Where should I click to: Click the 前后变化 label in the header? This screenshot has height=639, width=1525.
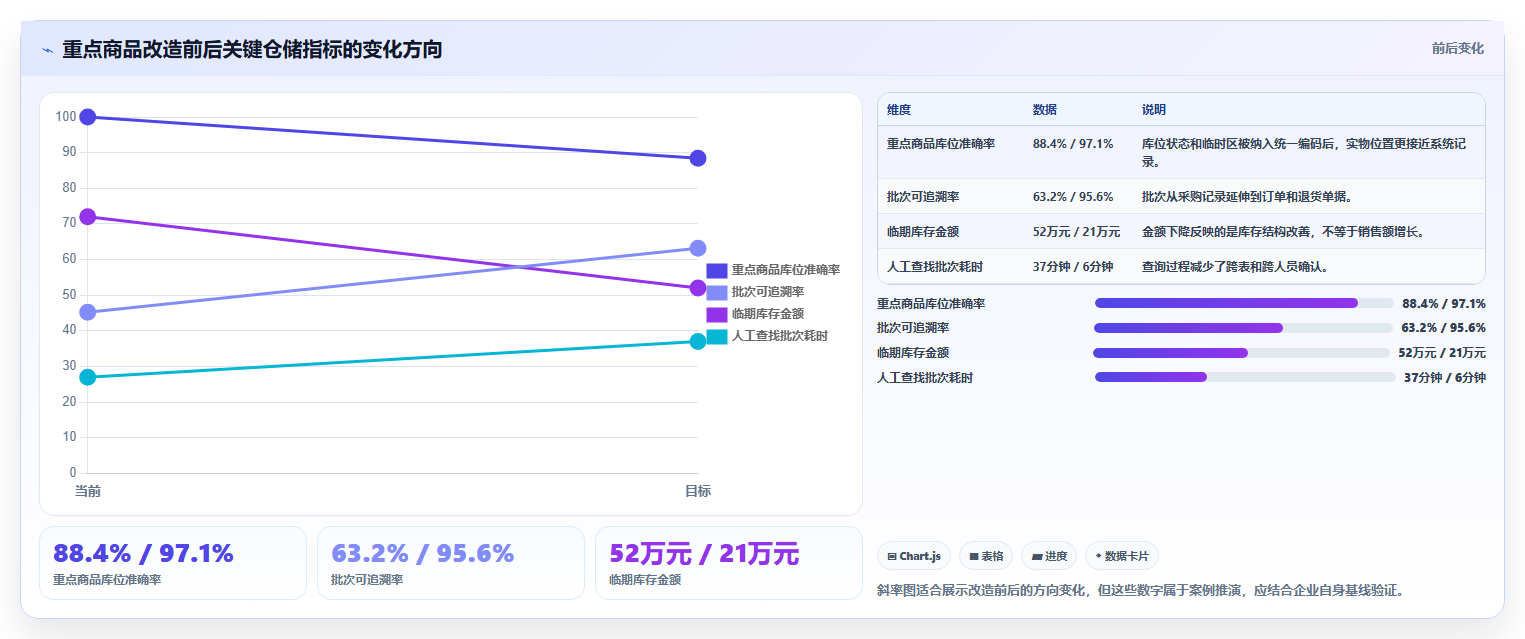(1457, 48)
